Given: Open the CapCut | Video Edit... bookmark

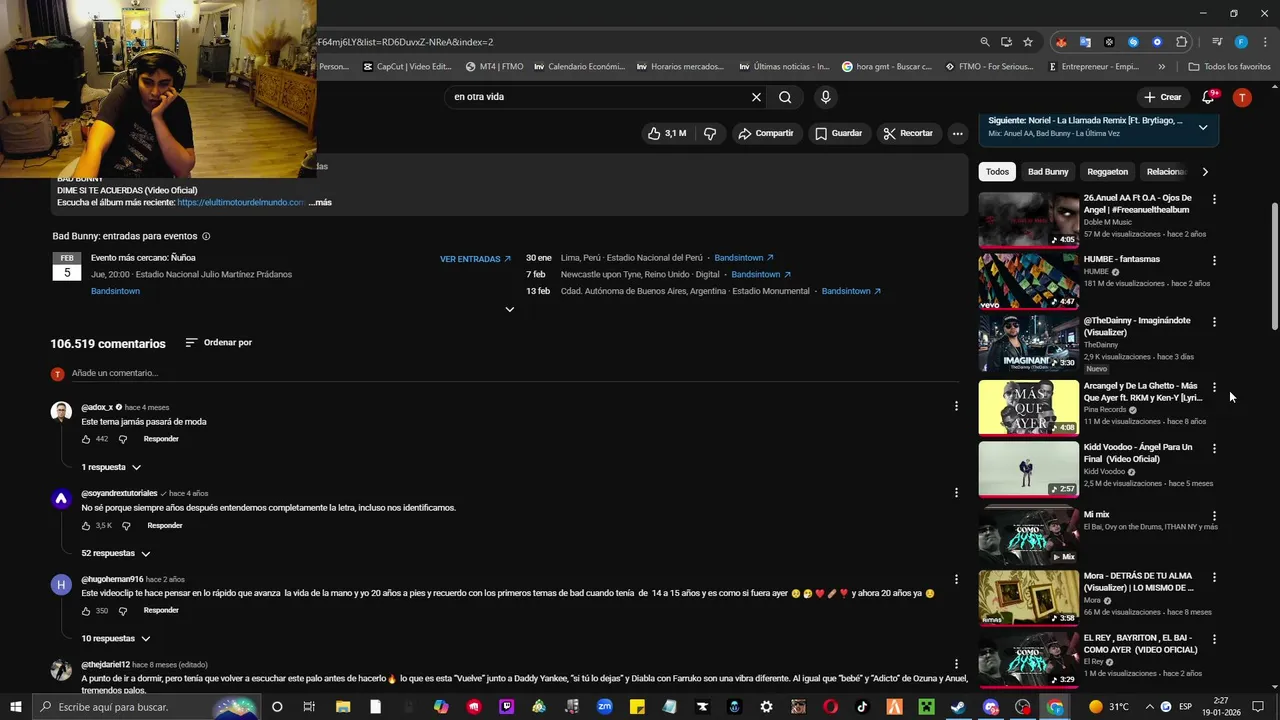Looking at the screenshot, I should point(407,67).
